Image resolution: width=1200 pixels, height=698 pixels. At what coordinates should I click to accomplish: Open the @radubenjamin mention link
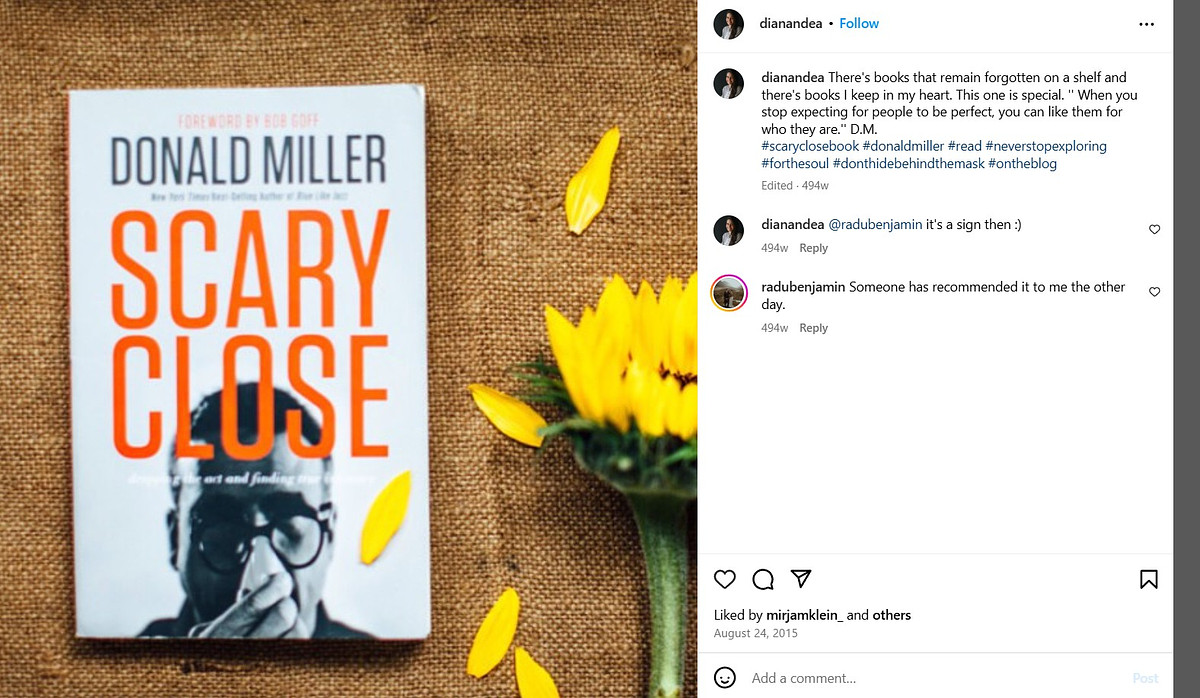click(x=877, y=225)
